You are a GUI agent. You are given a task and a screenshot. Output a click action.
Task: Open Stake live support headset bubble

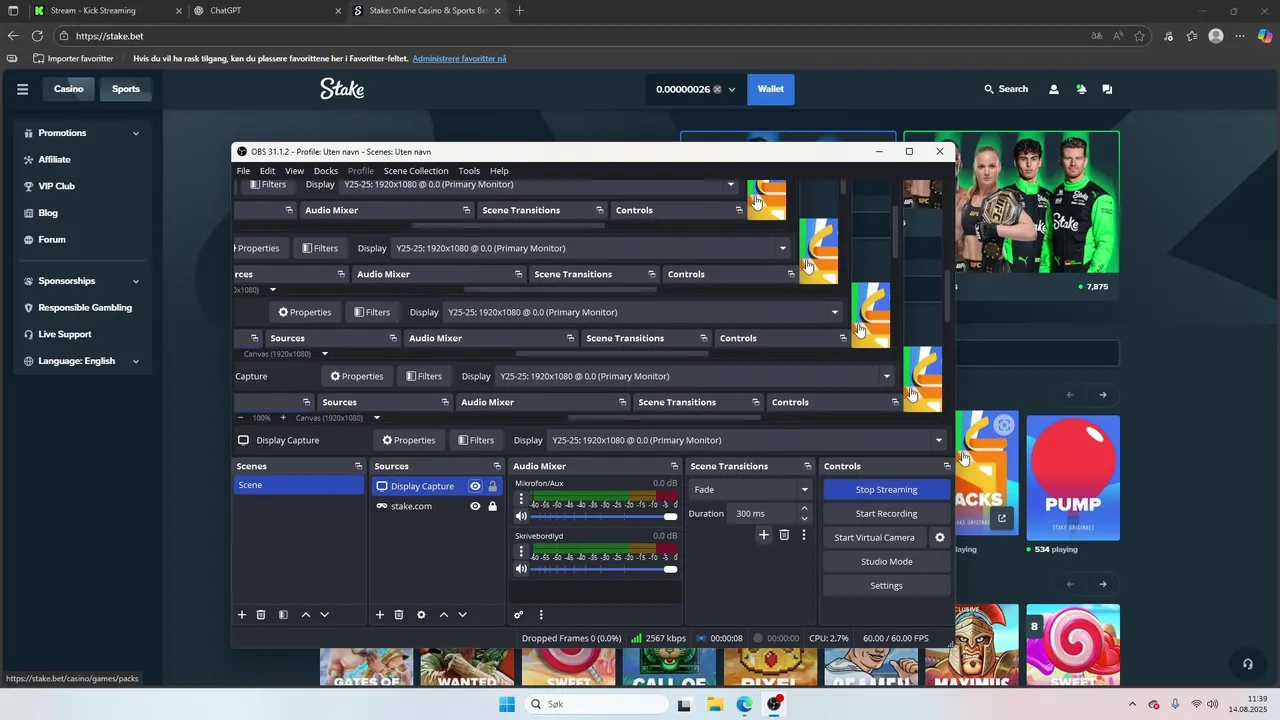pyautogui.click(x=1247, y=664)
